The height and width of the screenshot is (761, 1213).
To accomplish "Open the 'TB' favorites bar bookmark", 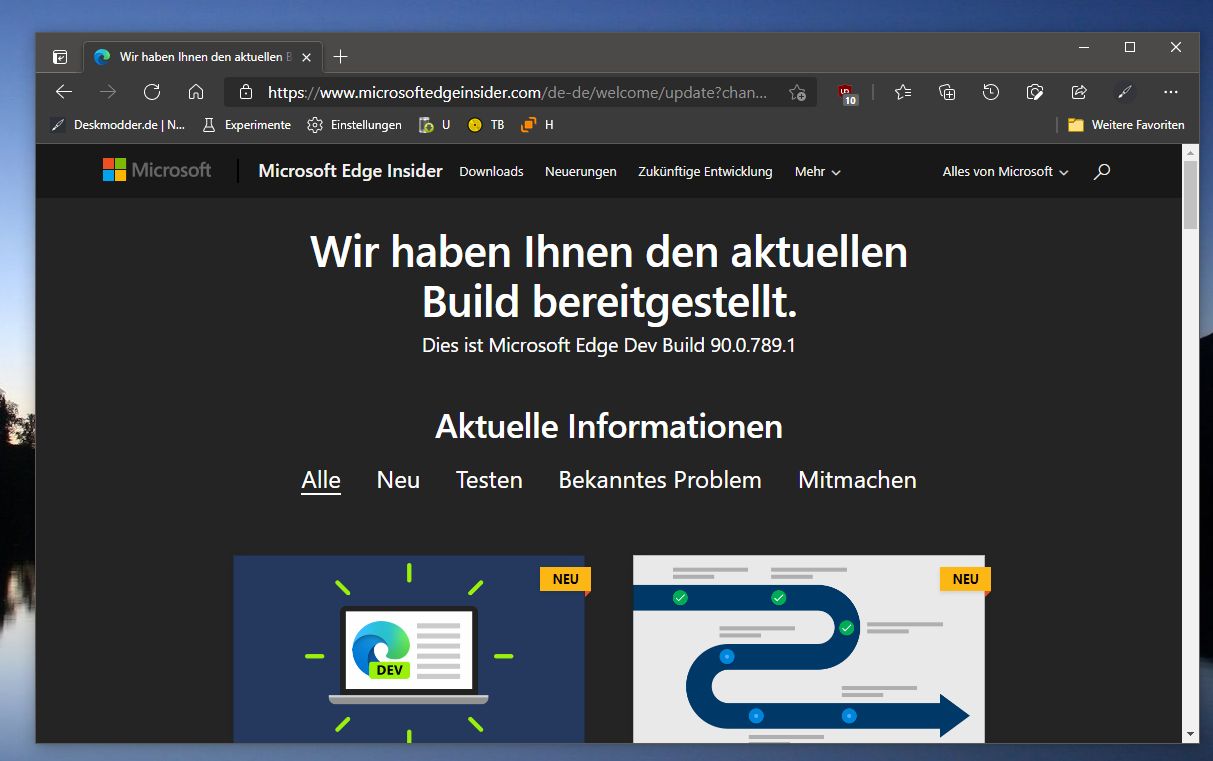I will coord(486,125).
